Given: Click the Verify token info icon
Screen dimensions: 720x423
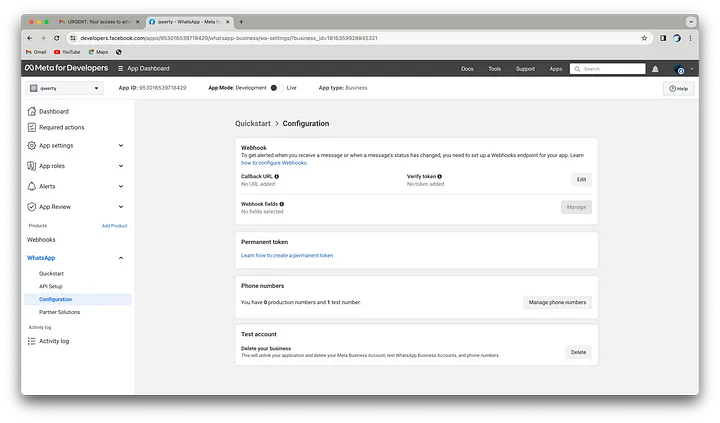Looking at the screenshot, I should click(439, 176).
